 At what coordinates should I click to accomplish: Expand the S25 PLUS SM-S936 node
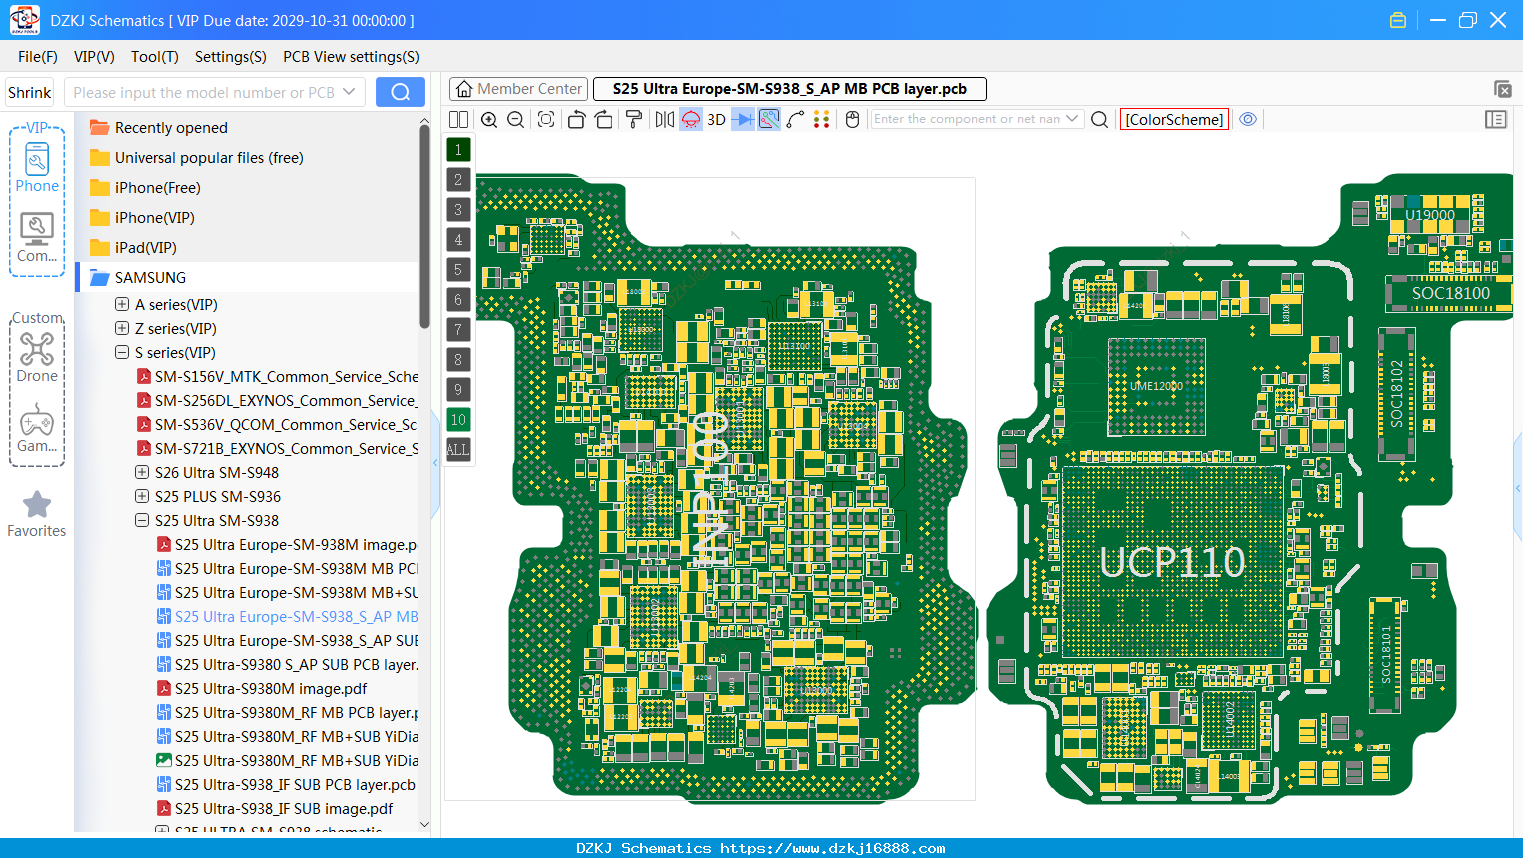(142, 496)
